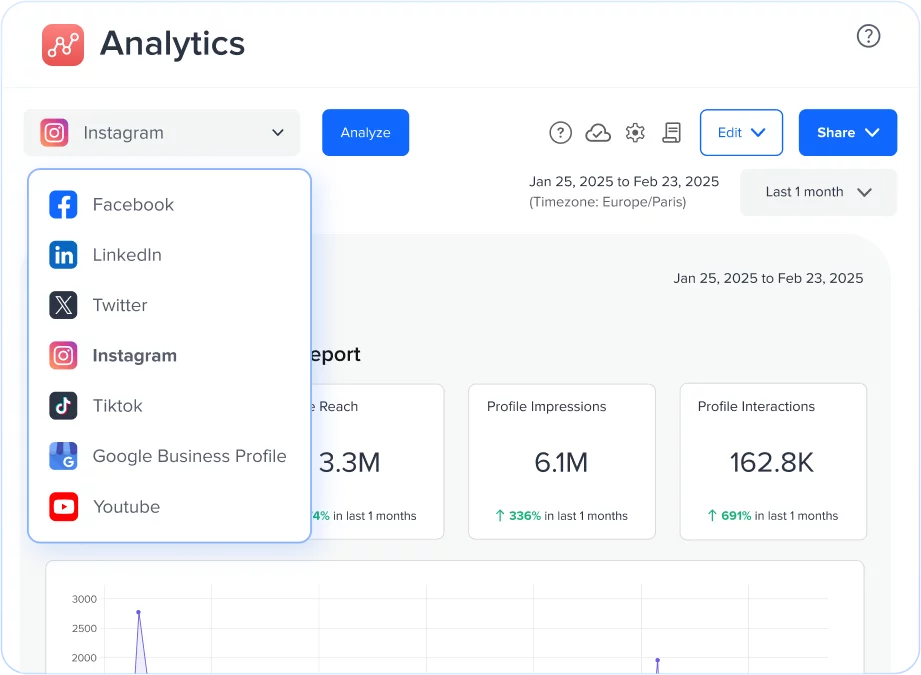The width and height of the screenshot is (921, 675).
Task: Open the Edit dropdown
Action: click(x=741, y=132)
